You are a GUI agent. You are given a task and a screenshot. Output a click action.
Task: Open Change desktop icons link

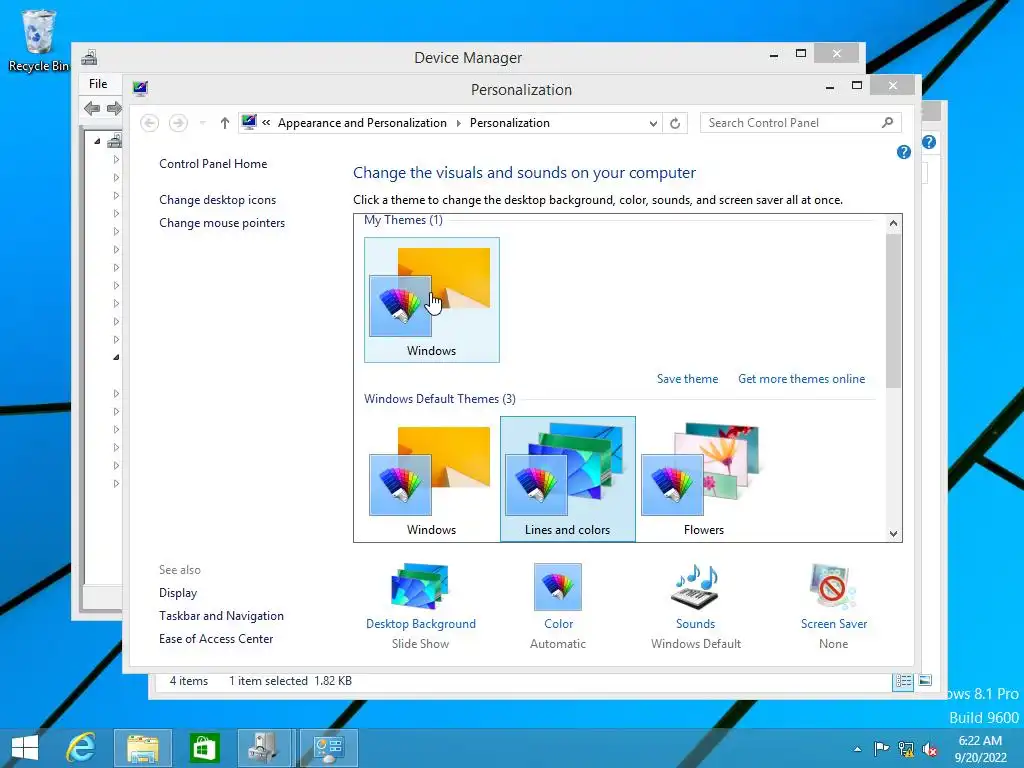coord(217,200)
